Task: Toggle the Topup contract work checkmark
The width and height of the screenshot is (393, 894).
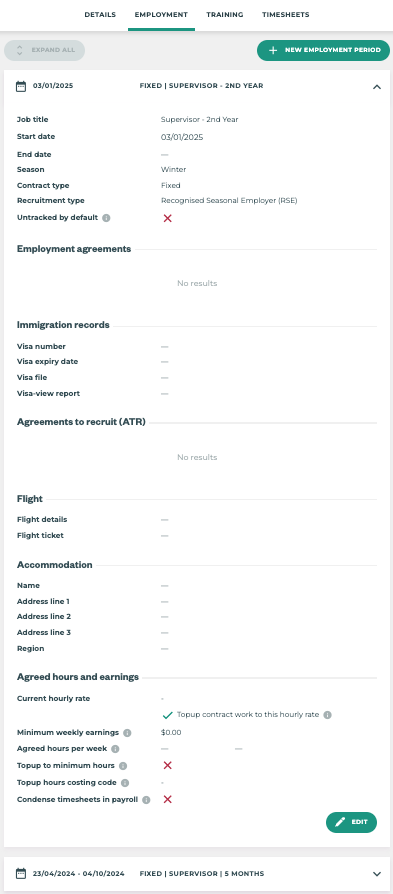Action: coord(168,715)
